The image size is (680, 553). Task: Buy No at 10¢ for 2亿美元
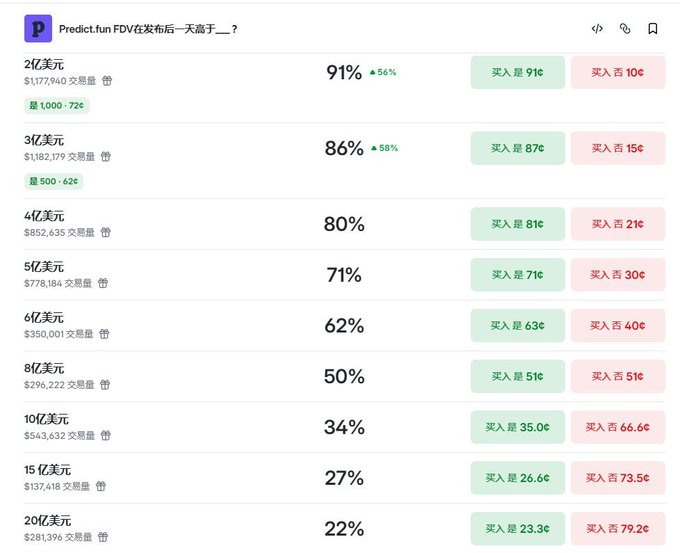(x=618, y=72)
